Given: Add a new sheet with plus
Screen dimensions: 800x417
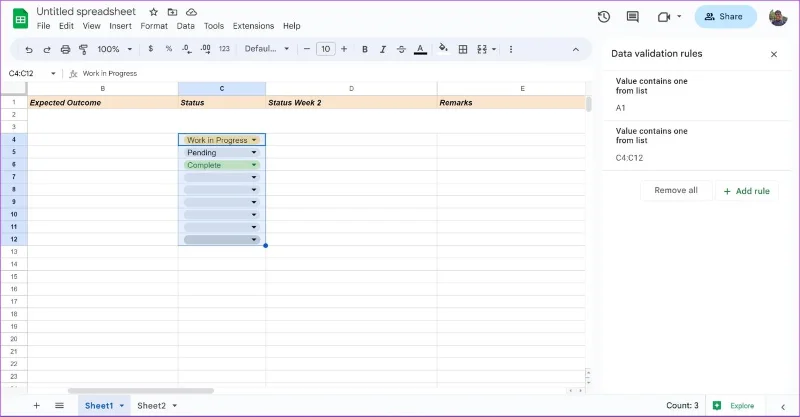Looking at the screenshot, I should click(x=36, y=406).
